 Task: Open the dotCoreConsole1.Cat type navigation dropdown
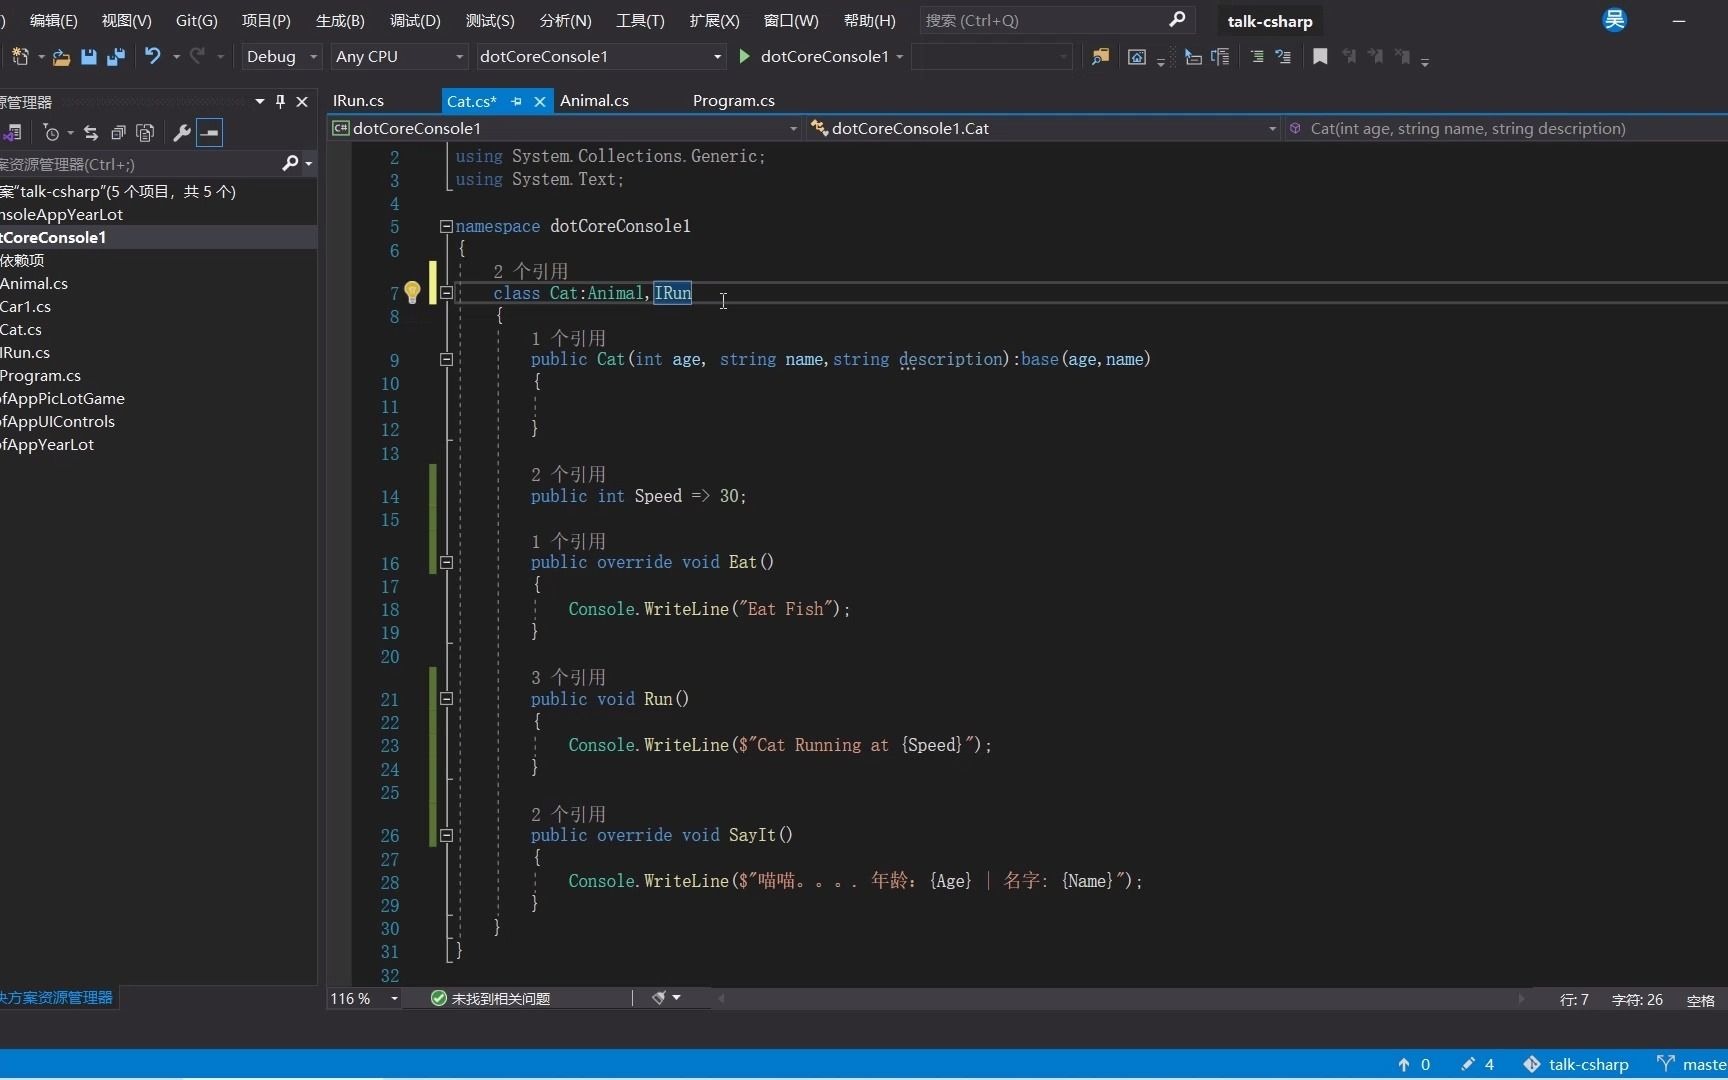[1043, 128]
